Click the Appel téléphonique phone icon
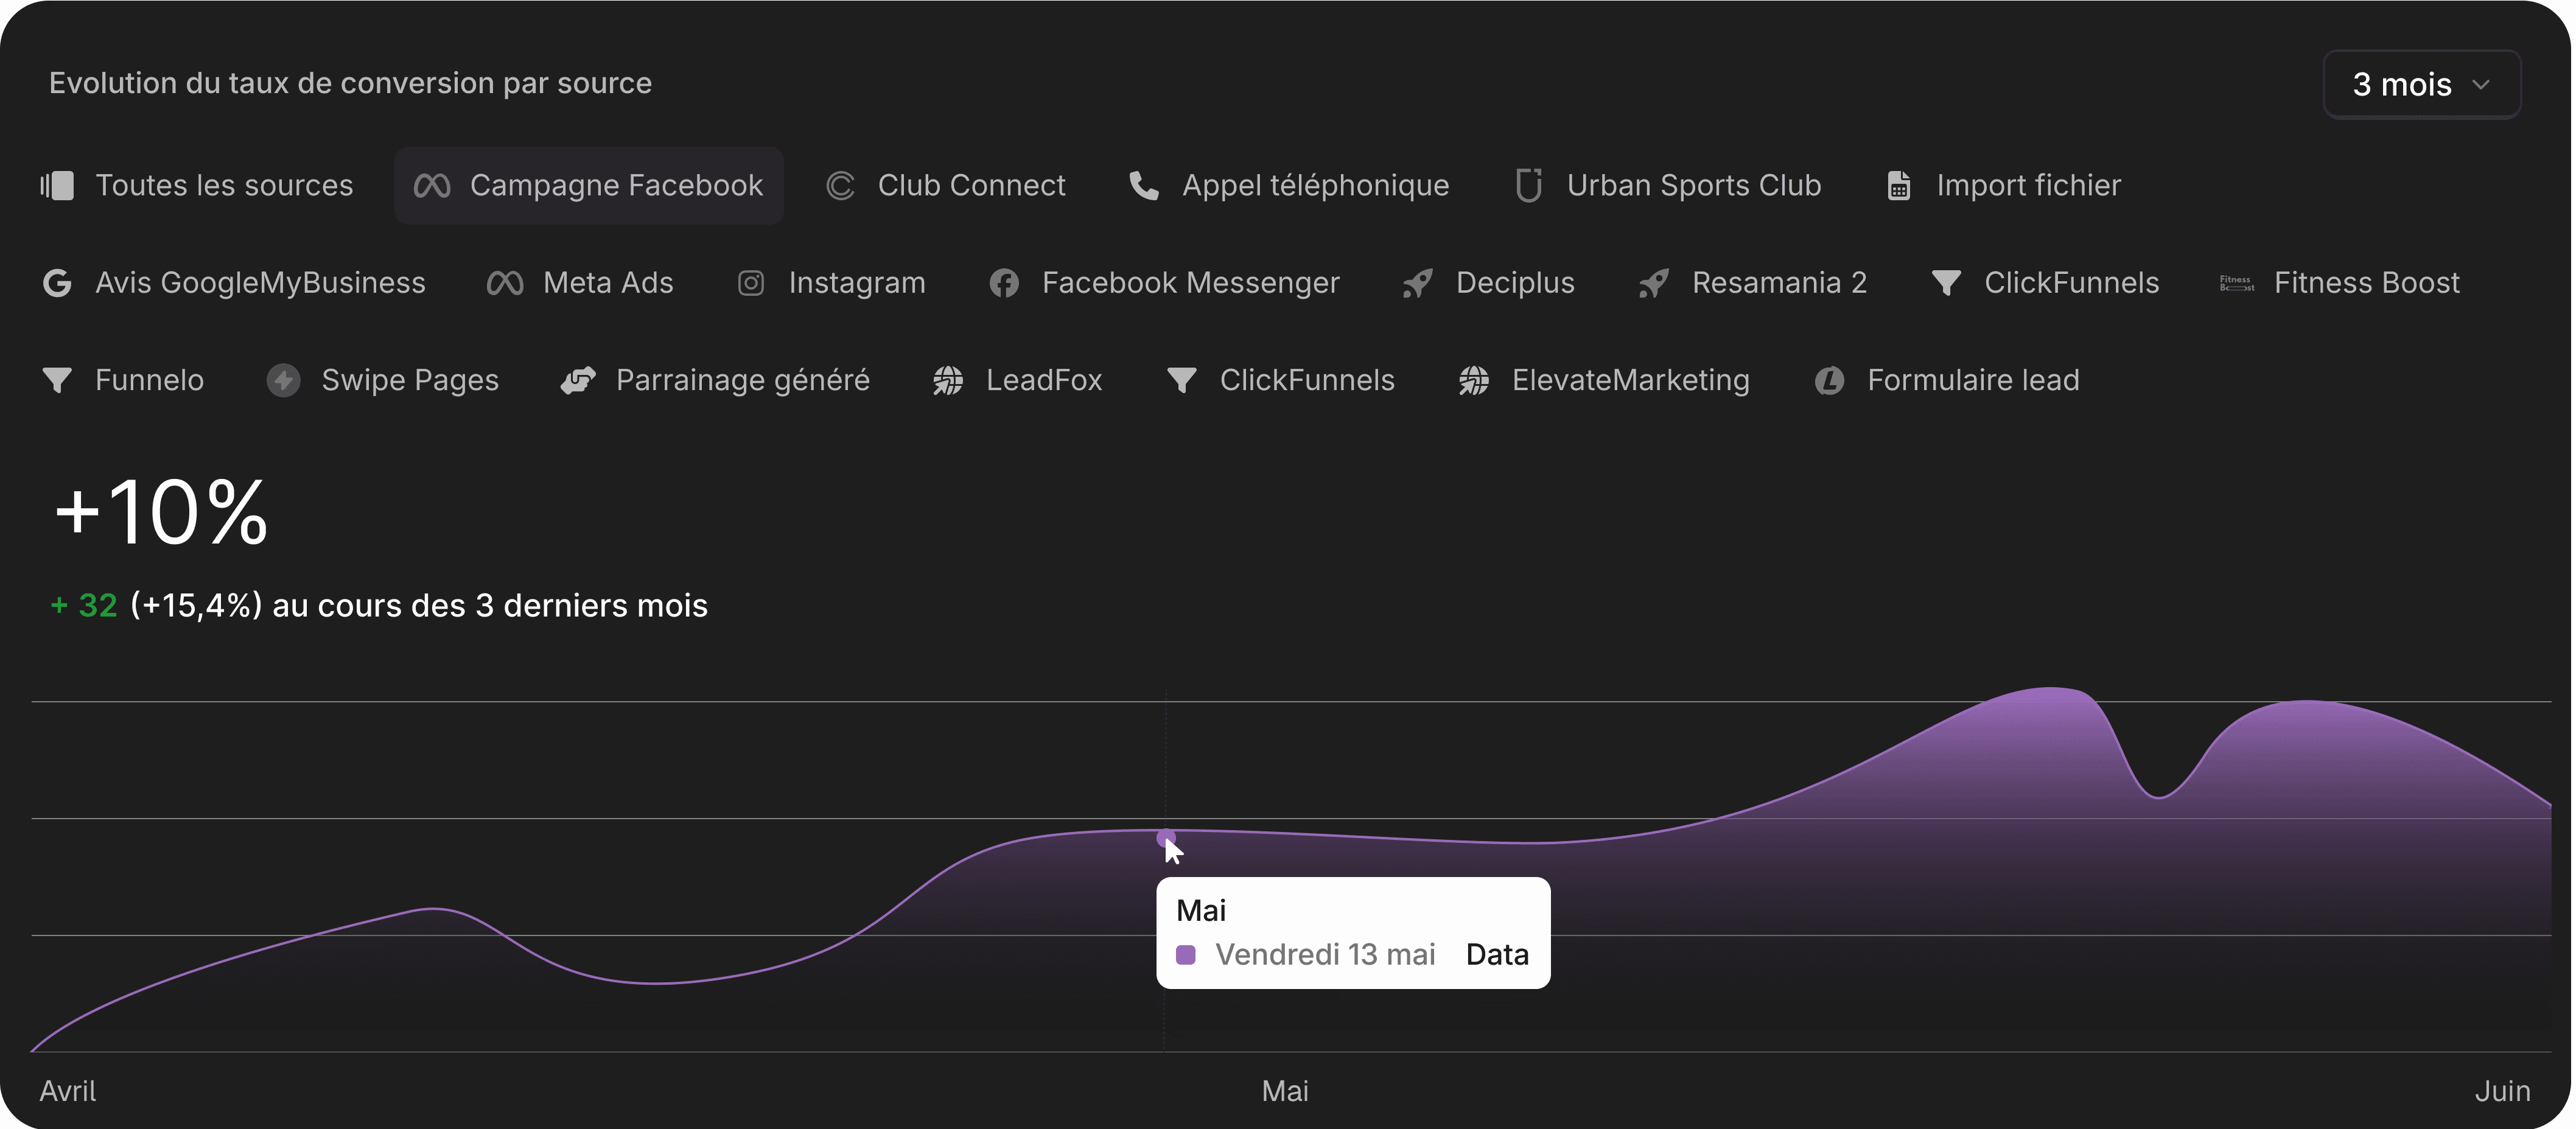Screen dimensions: 2576x1129 click(x=1143, y=185)
